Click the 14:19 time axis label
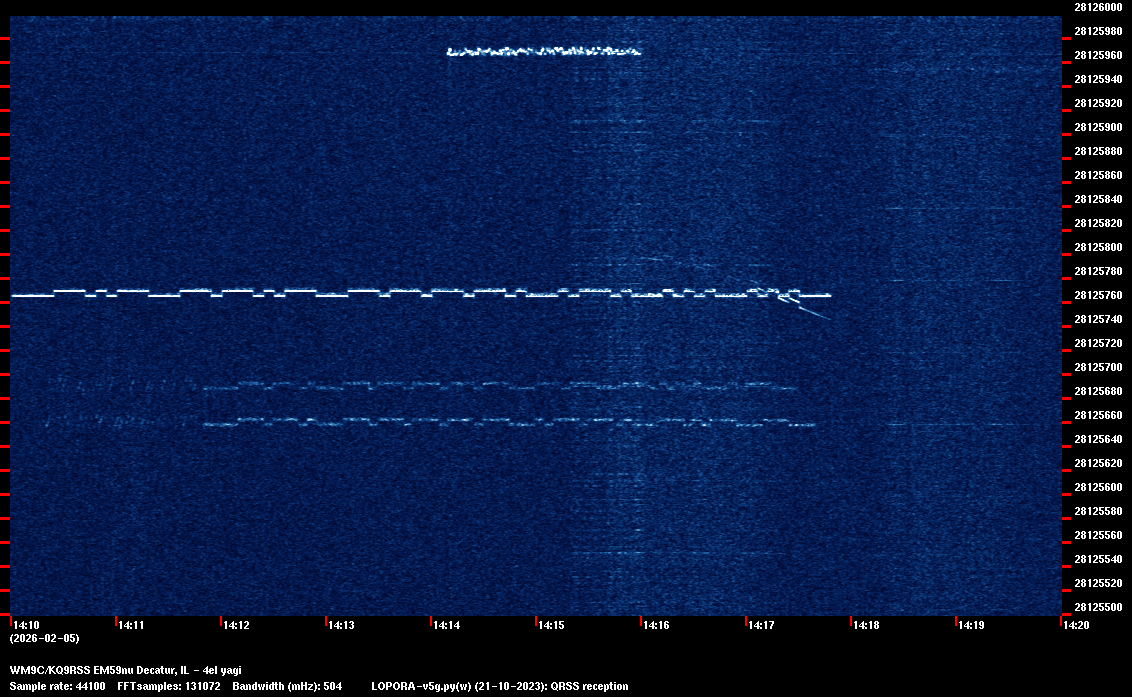 (x=971, y=625)
